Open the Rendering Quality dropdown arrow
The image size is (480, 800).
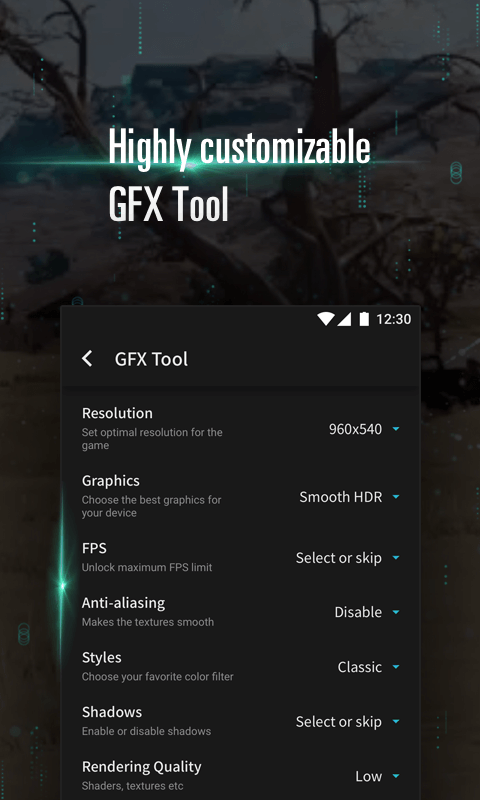pos(396,777)
